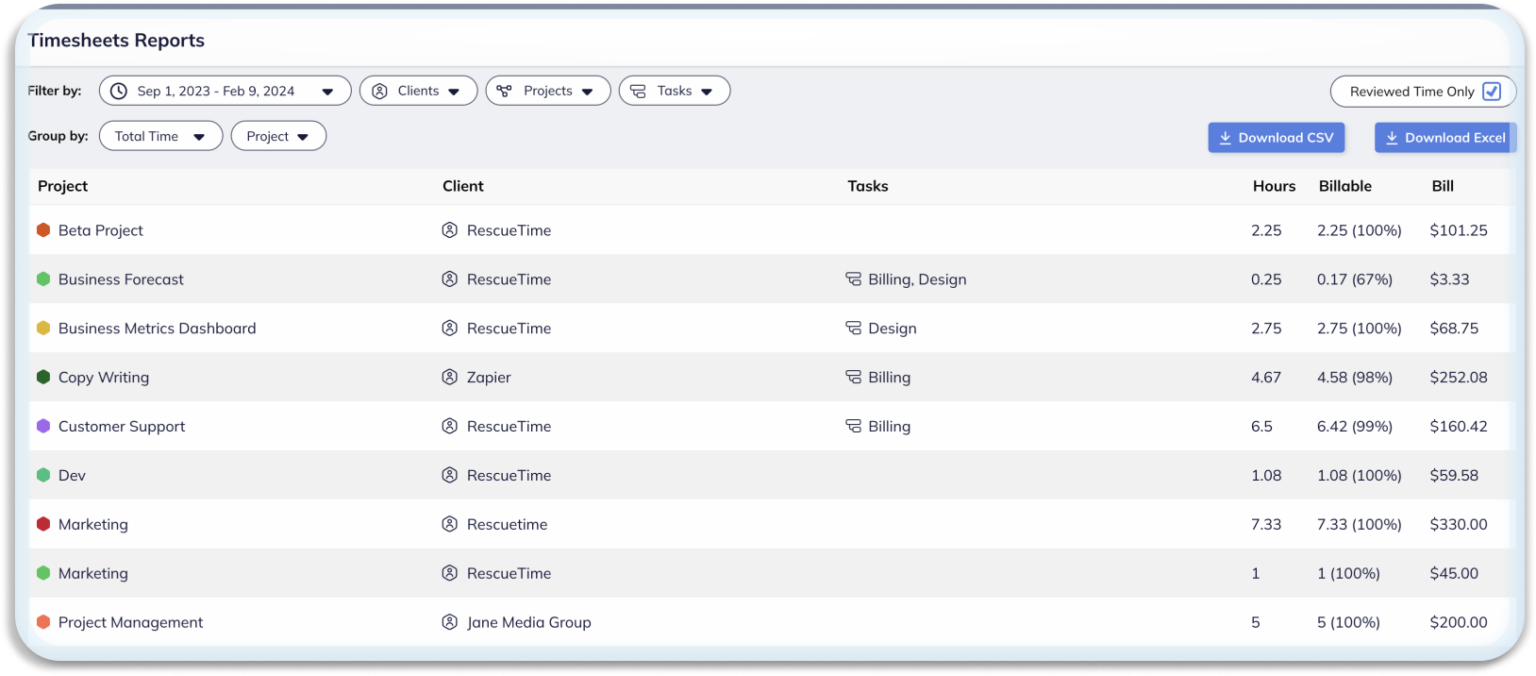Click the Download Excel button
Screen dimensions: 1536x676
1445,137
